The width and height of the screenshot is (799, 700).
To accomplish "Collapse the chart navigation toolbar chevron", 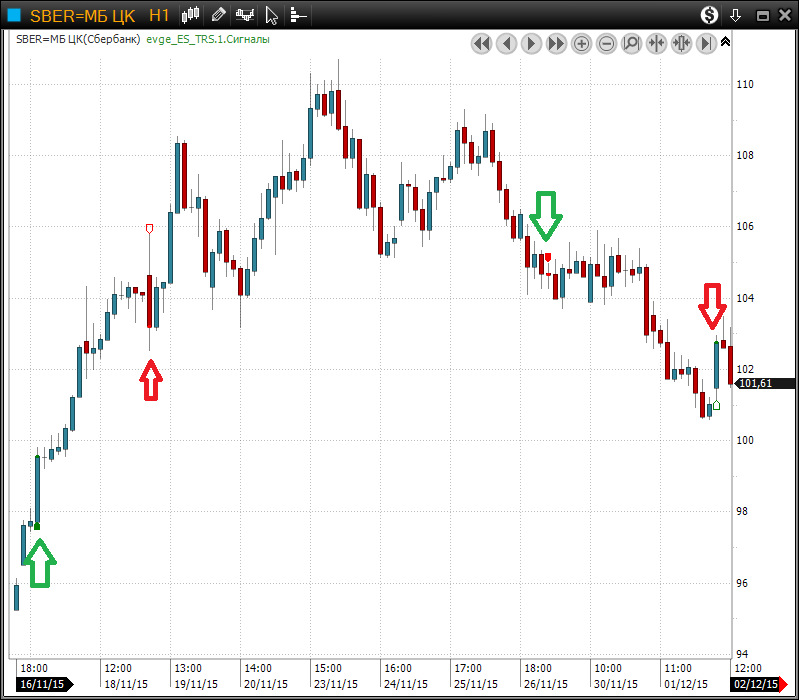I will coord(725,42).
